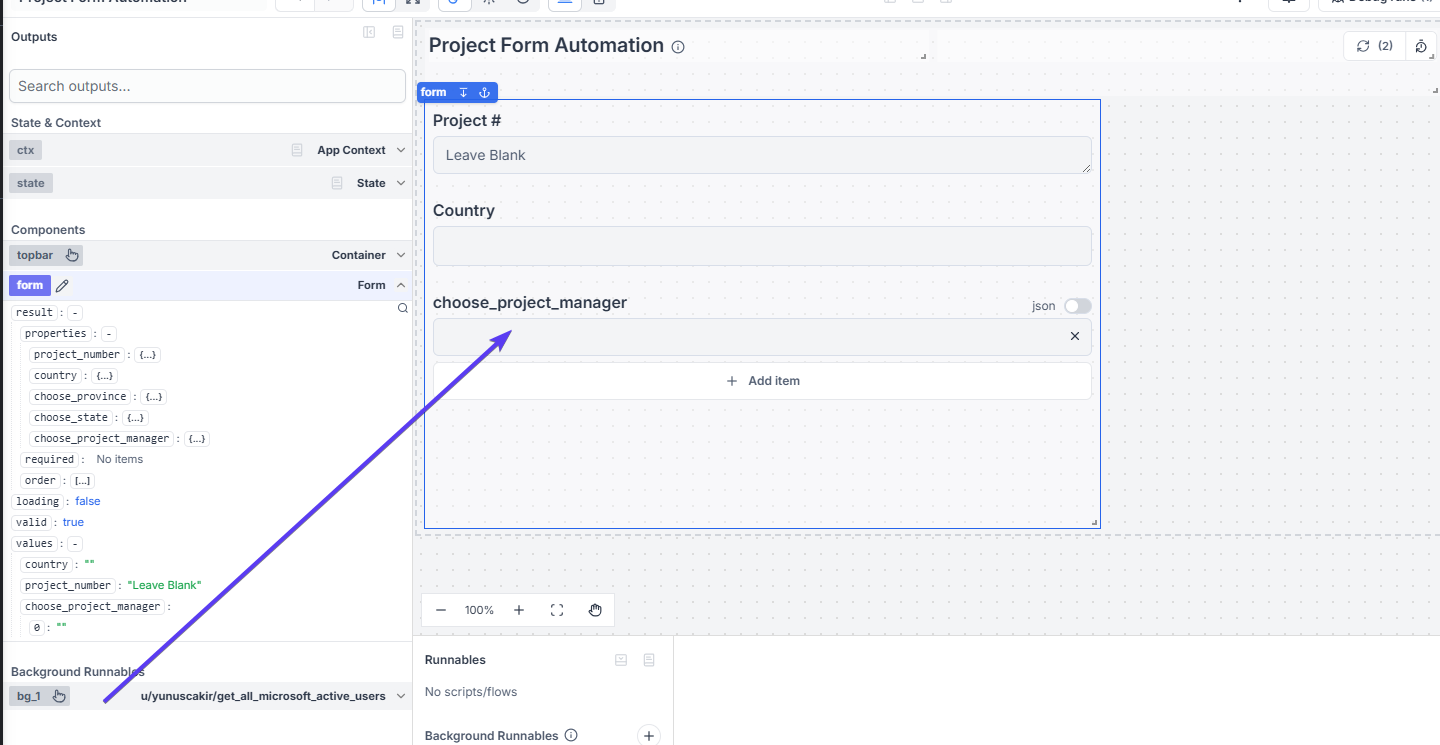Image resolution: width=1440 pixels, height=745 pixels.
Task: Expand the State section chevron
Action: pos(401,183)
